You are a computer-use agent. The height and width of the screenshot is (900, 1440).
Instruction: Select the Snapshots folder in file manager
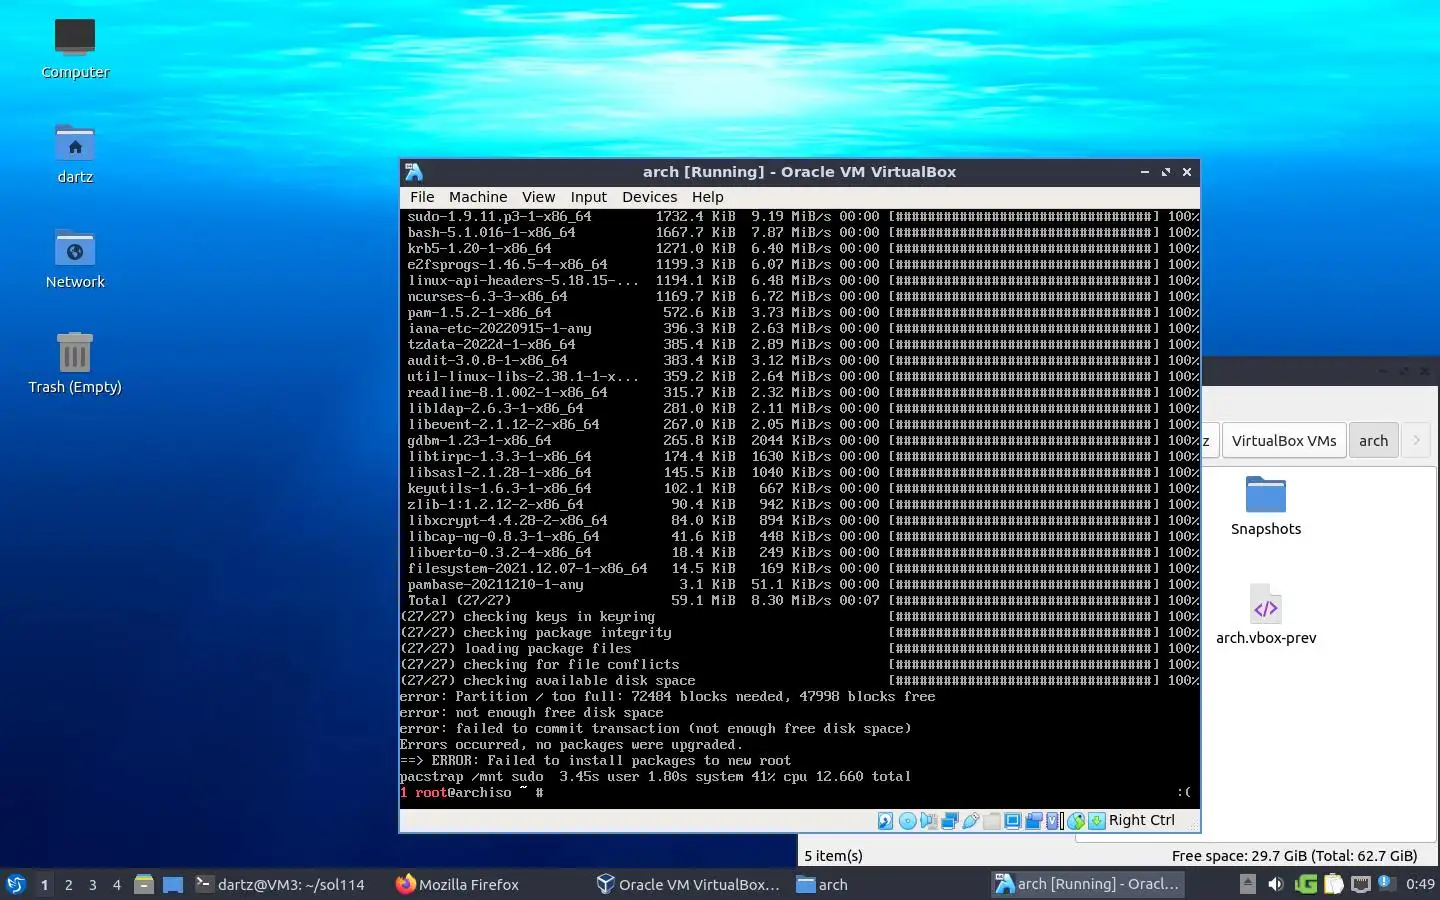pos(1266,506)
